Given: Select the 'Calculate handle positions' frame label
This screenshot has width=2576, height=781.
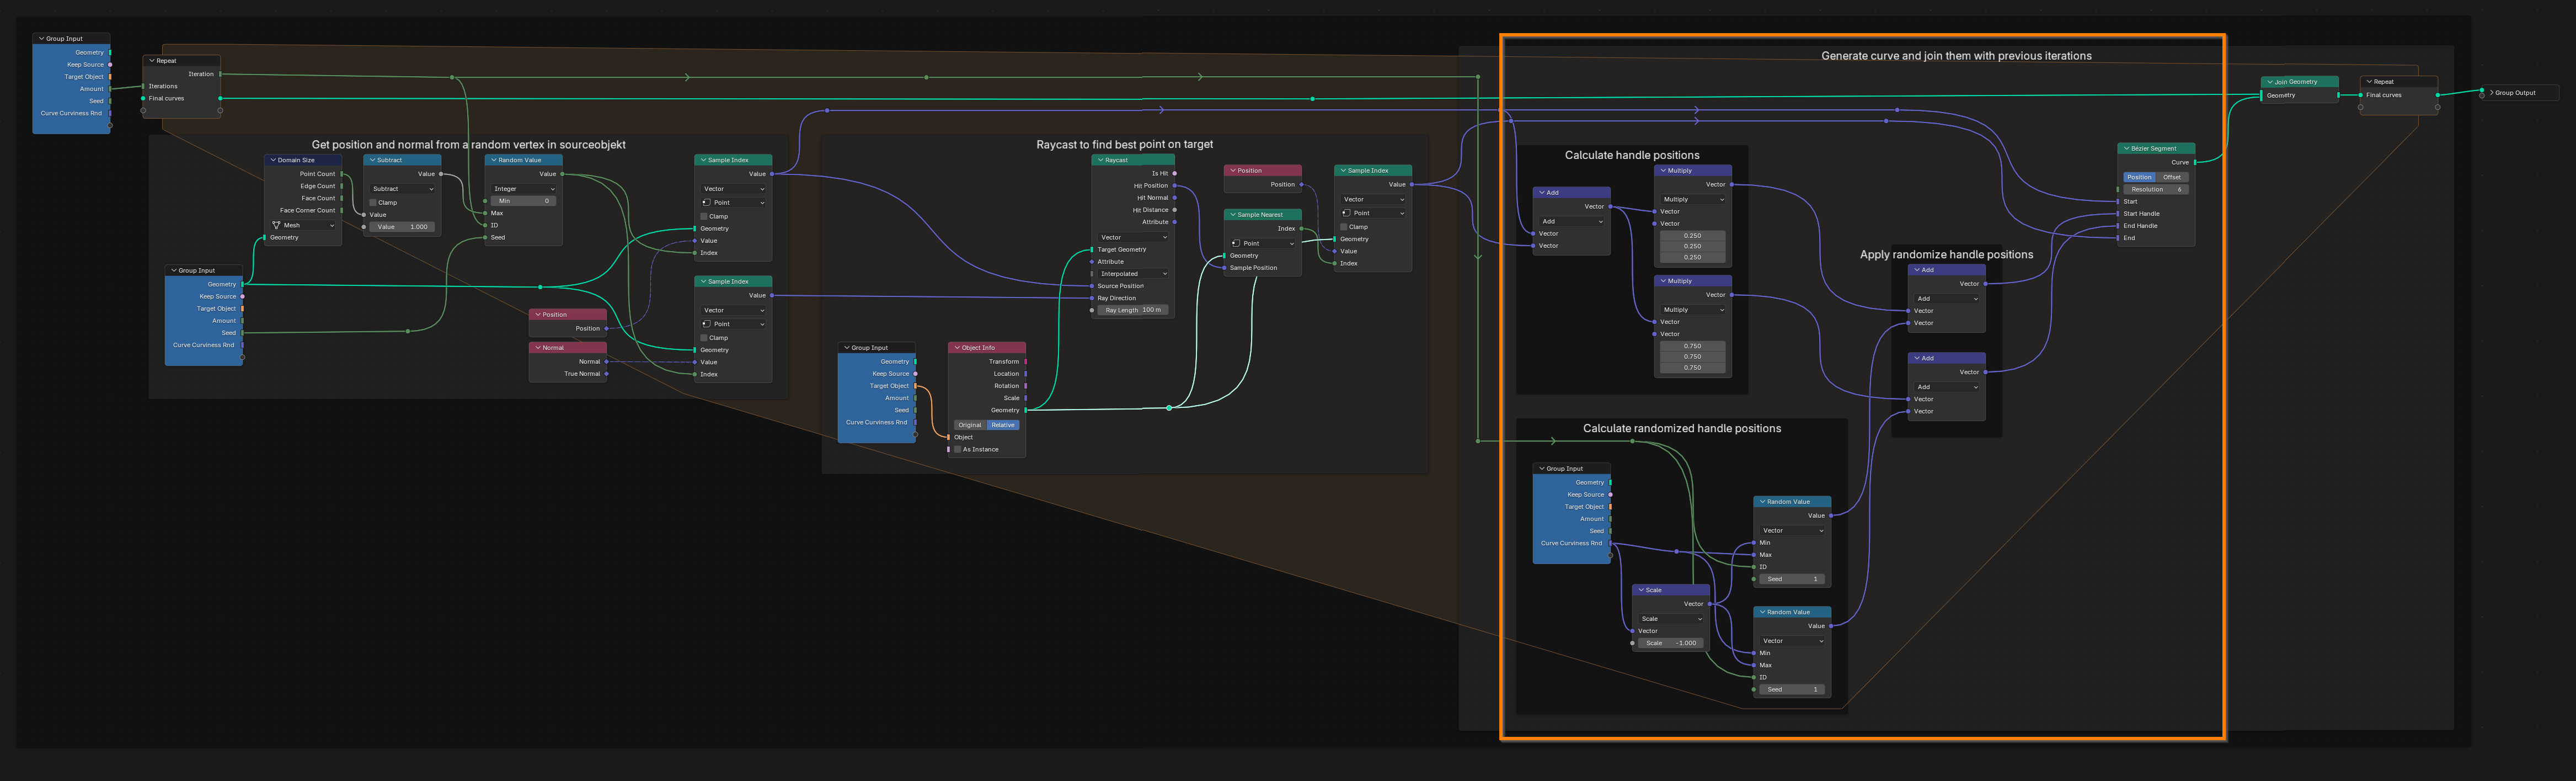Looking at the screenshot, I should pyautogui.click(x=1632, y=155).
